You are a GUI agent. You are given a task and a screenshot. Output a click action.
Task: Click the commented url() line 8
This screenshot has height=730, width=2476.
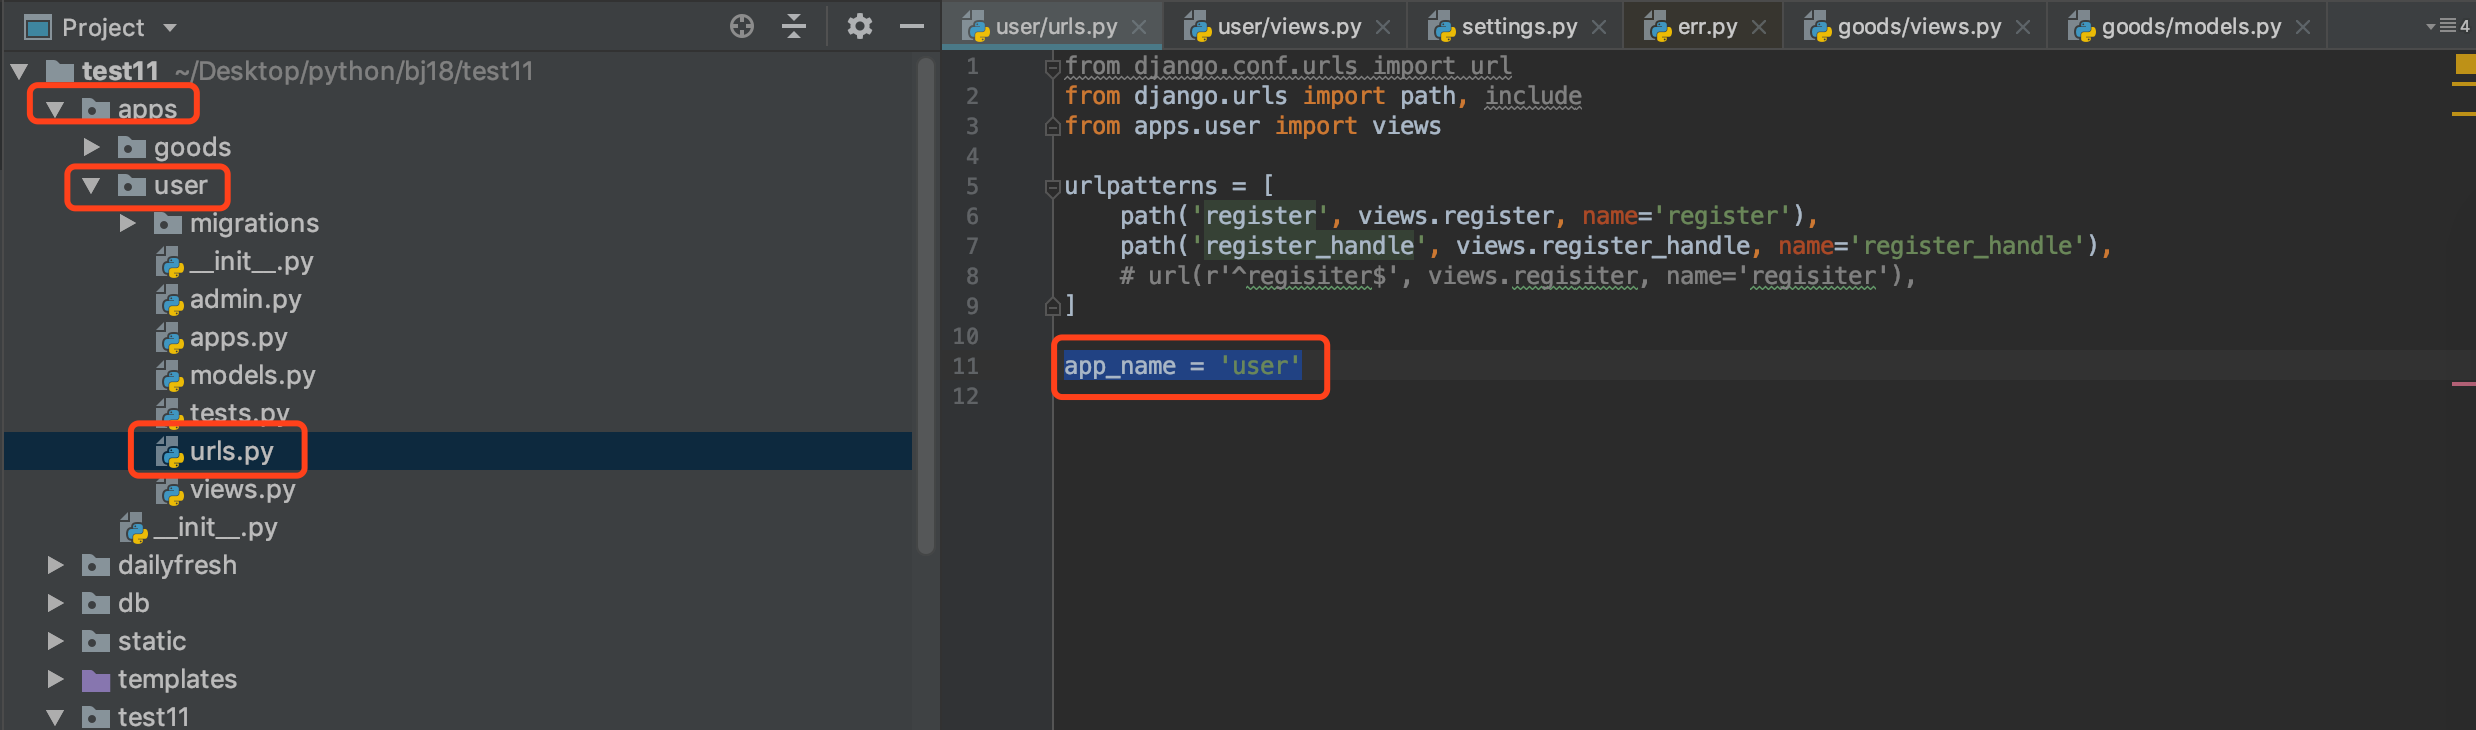coord(1517,276)
